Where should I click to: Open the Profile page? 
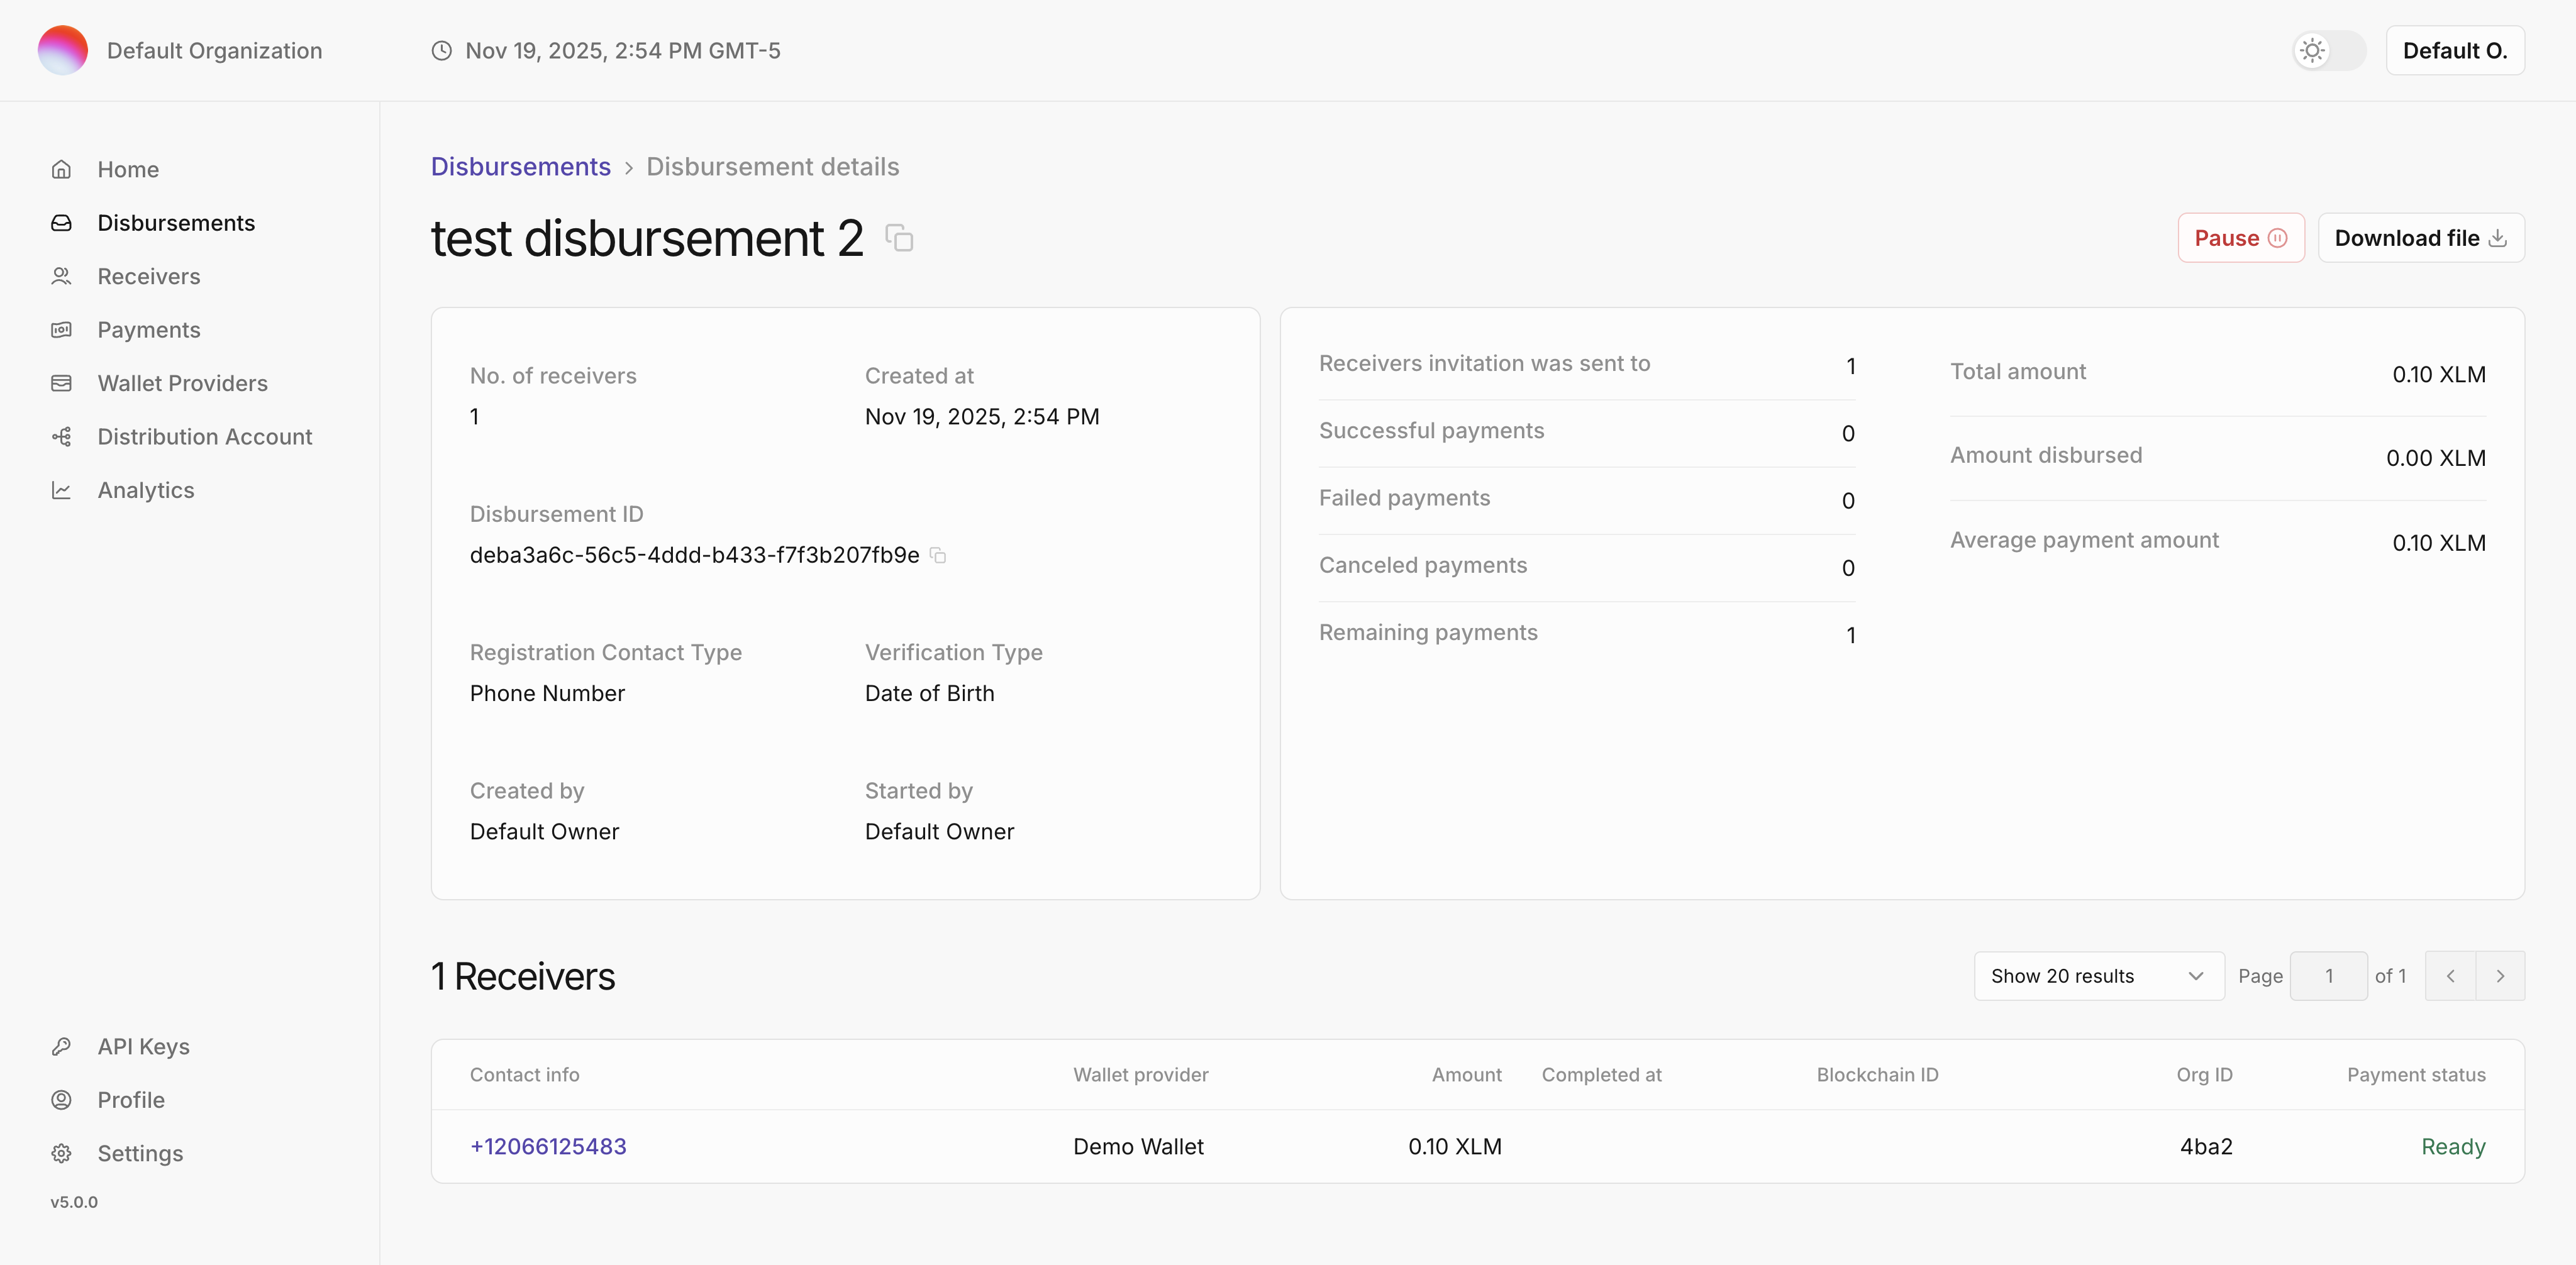[x=131, y=1100]
